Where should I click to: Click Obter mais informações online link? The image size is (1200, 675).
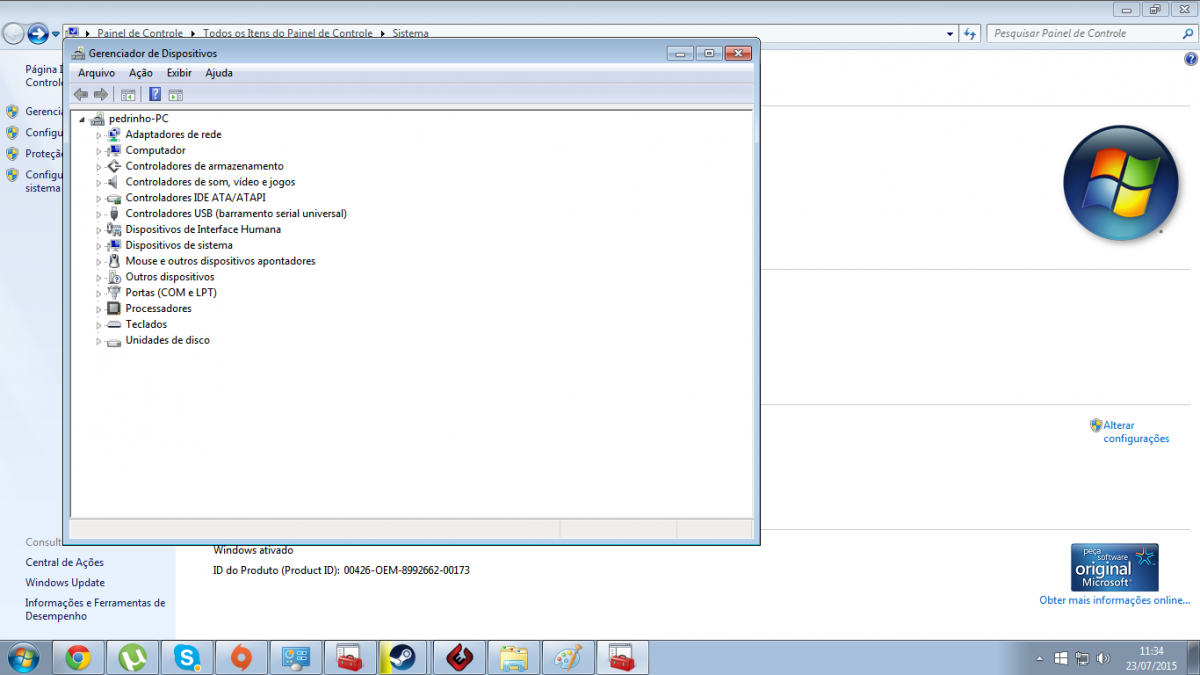(1115, 600)
